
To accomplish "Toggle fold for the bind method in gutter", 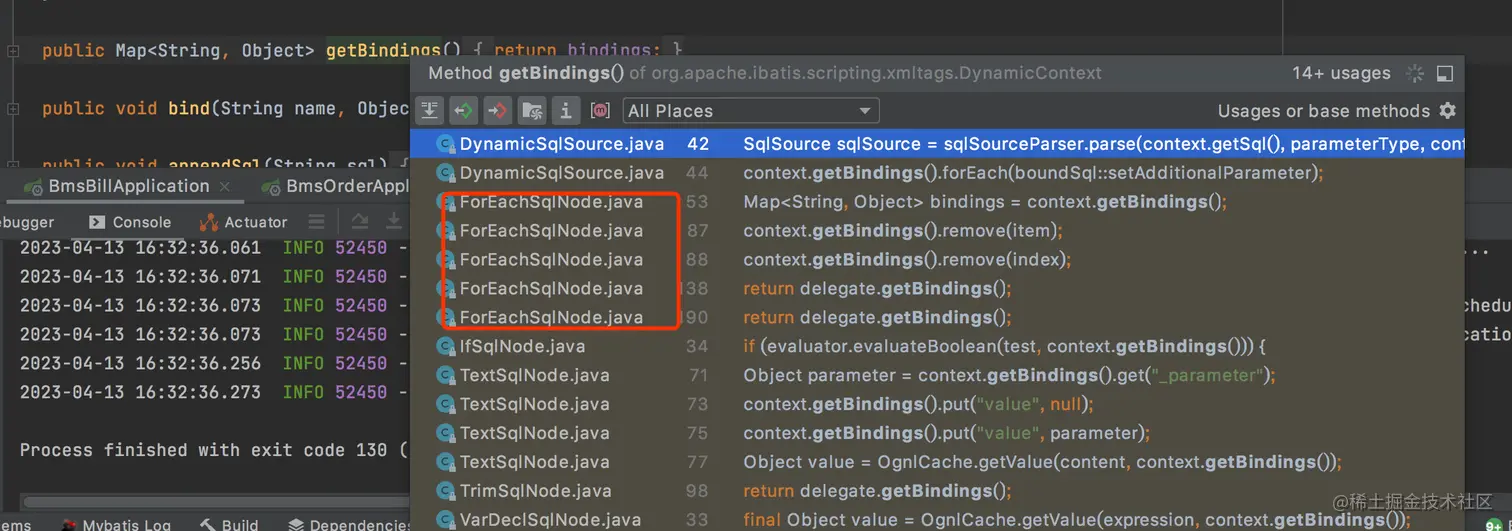I will [x=13, y=108].
